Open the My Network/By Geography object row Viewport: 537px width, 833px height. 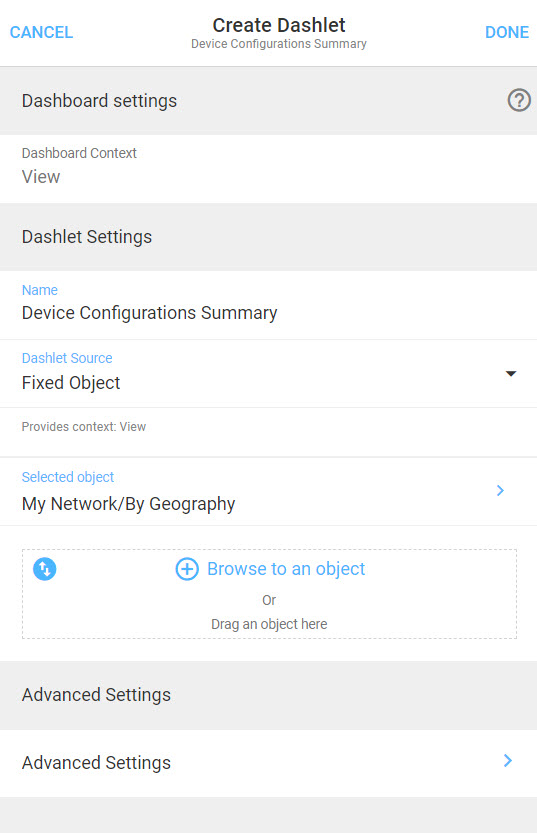268,491
